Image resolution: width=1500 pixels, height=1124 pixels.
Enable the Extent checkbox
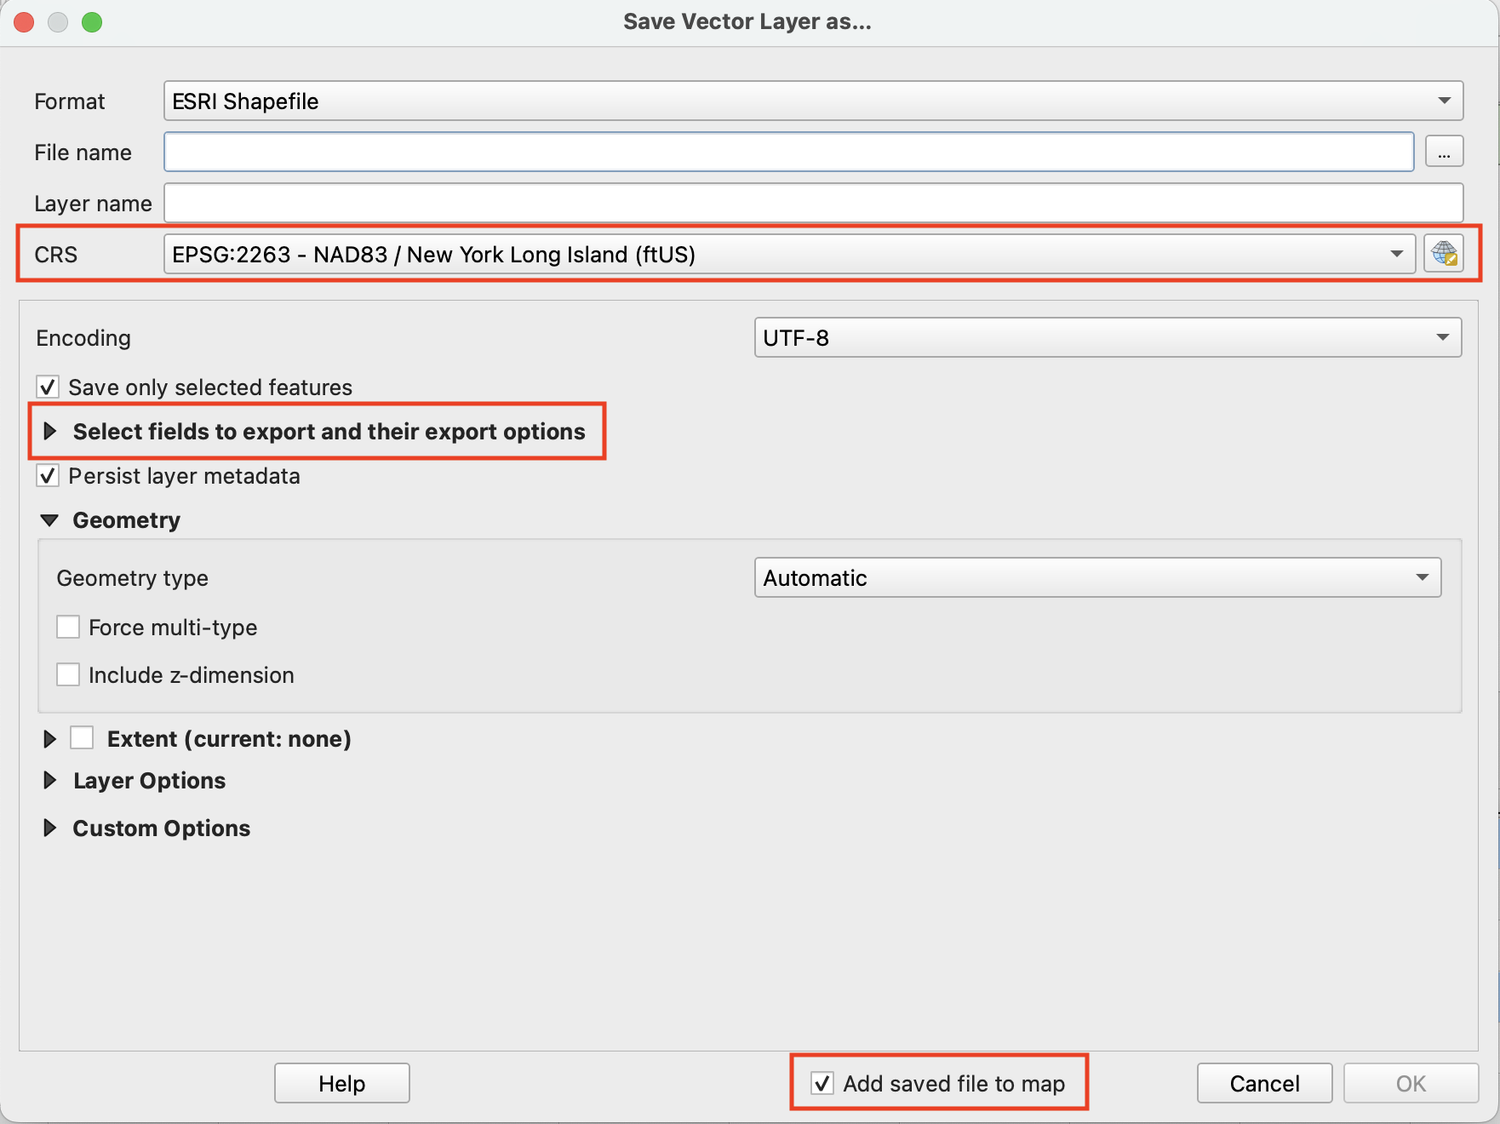coord(82,737)
